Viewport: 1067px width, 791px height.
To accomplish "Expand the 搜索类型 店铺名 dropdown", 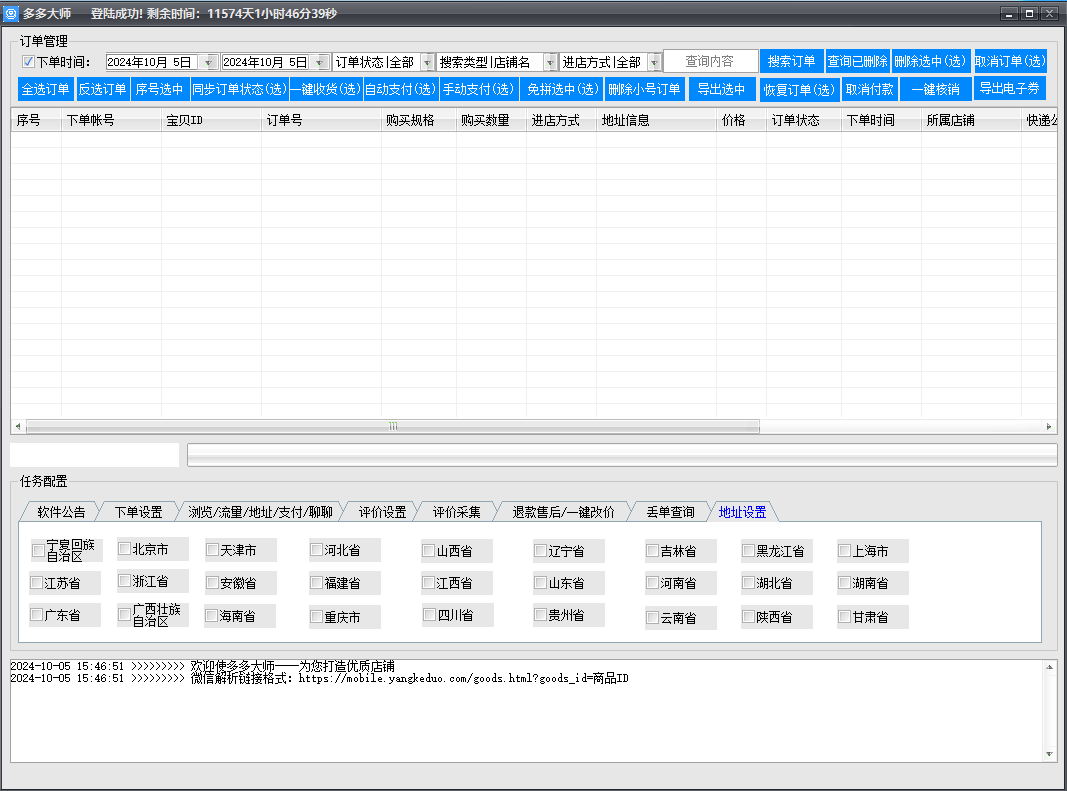I will click(549, 62).
